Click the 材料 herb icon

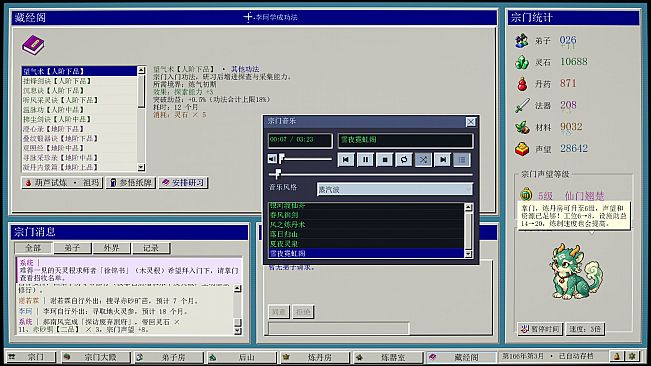522,127
